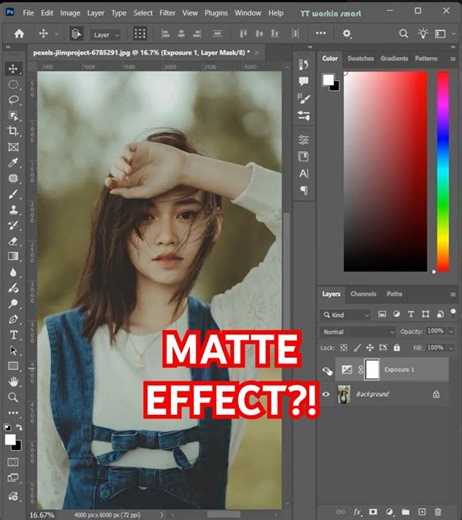Filter layers by pixel layers icon
The image size is (462, 520).
click(x=382, y=314)
